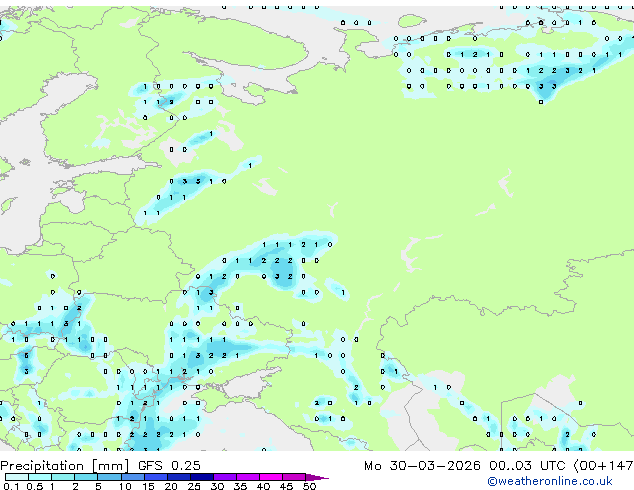Click the 45–50 mm legend swatch
Image resolution: width=634 pixels, height=490 pixels.
[x=294, y=477]
